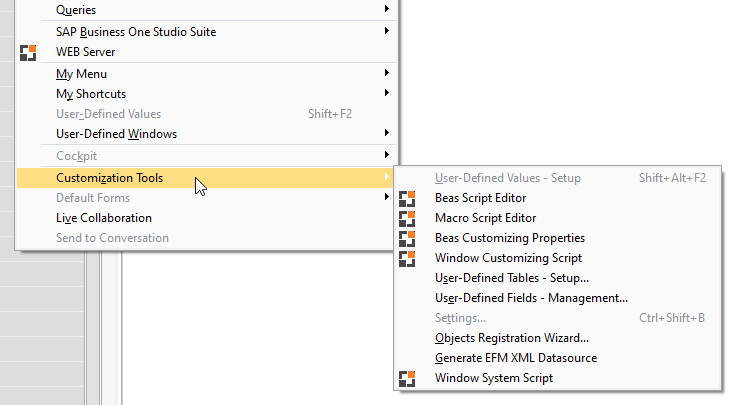The width and height of the screenshot is (731, 405).
Task: Select the Macro Script Editor entry
Action: pos(486,218)
